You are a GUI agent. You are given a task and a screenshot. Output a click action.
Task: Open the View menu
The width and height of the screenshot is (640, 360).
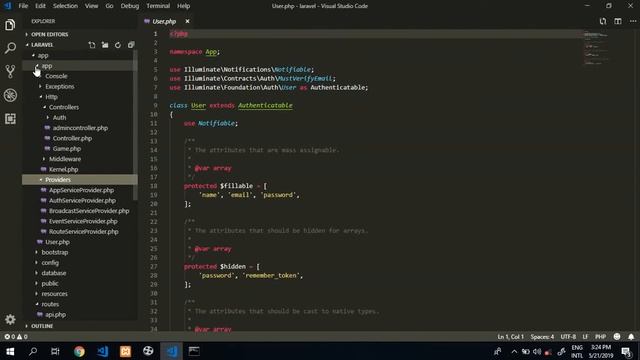(91, 6)
